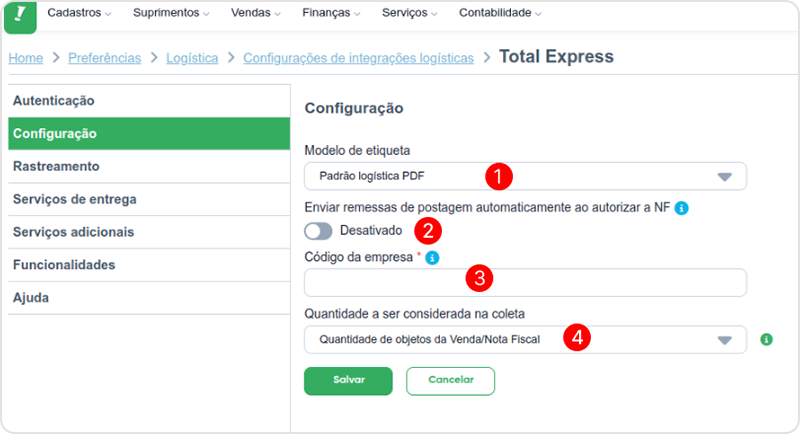Open the Serviços menu

[410, 14]
